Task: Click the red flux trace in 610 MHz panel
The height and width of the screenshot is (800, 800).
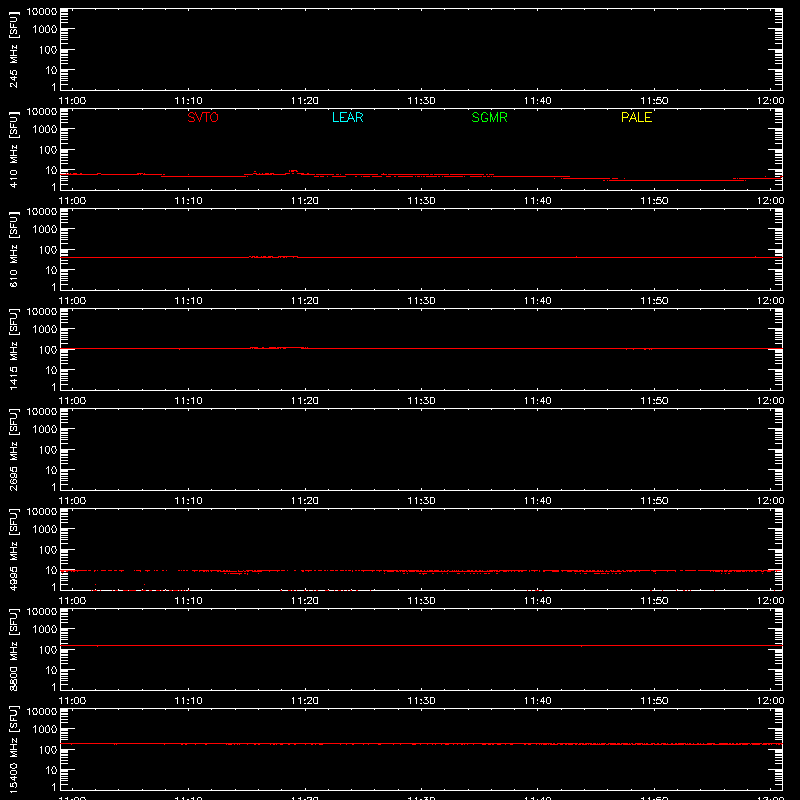Action: [x=421, y=257]
